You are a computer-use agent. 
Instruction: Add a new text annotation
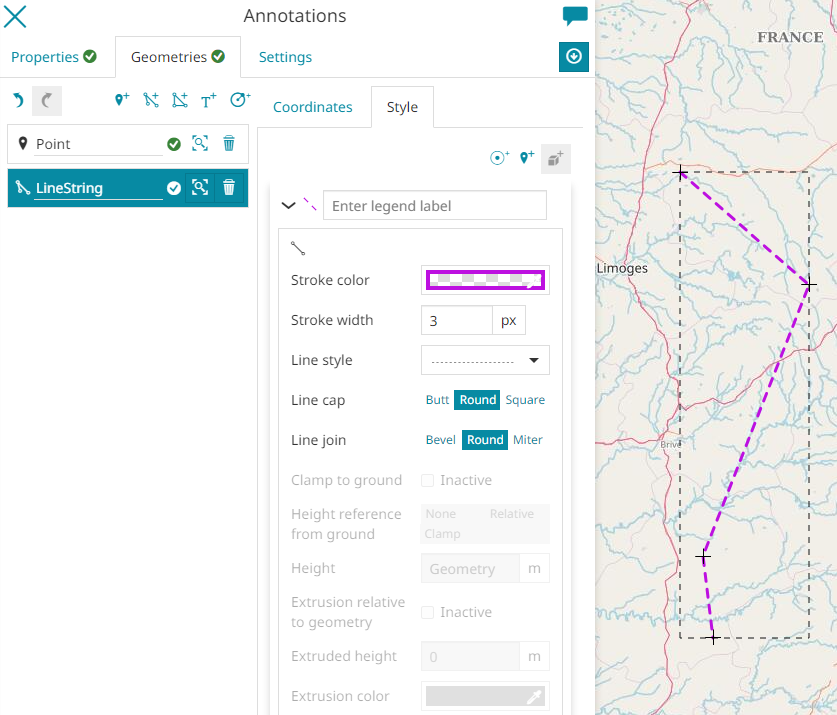click(x=208, y=100)
